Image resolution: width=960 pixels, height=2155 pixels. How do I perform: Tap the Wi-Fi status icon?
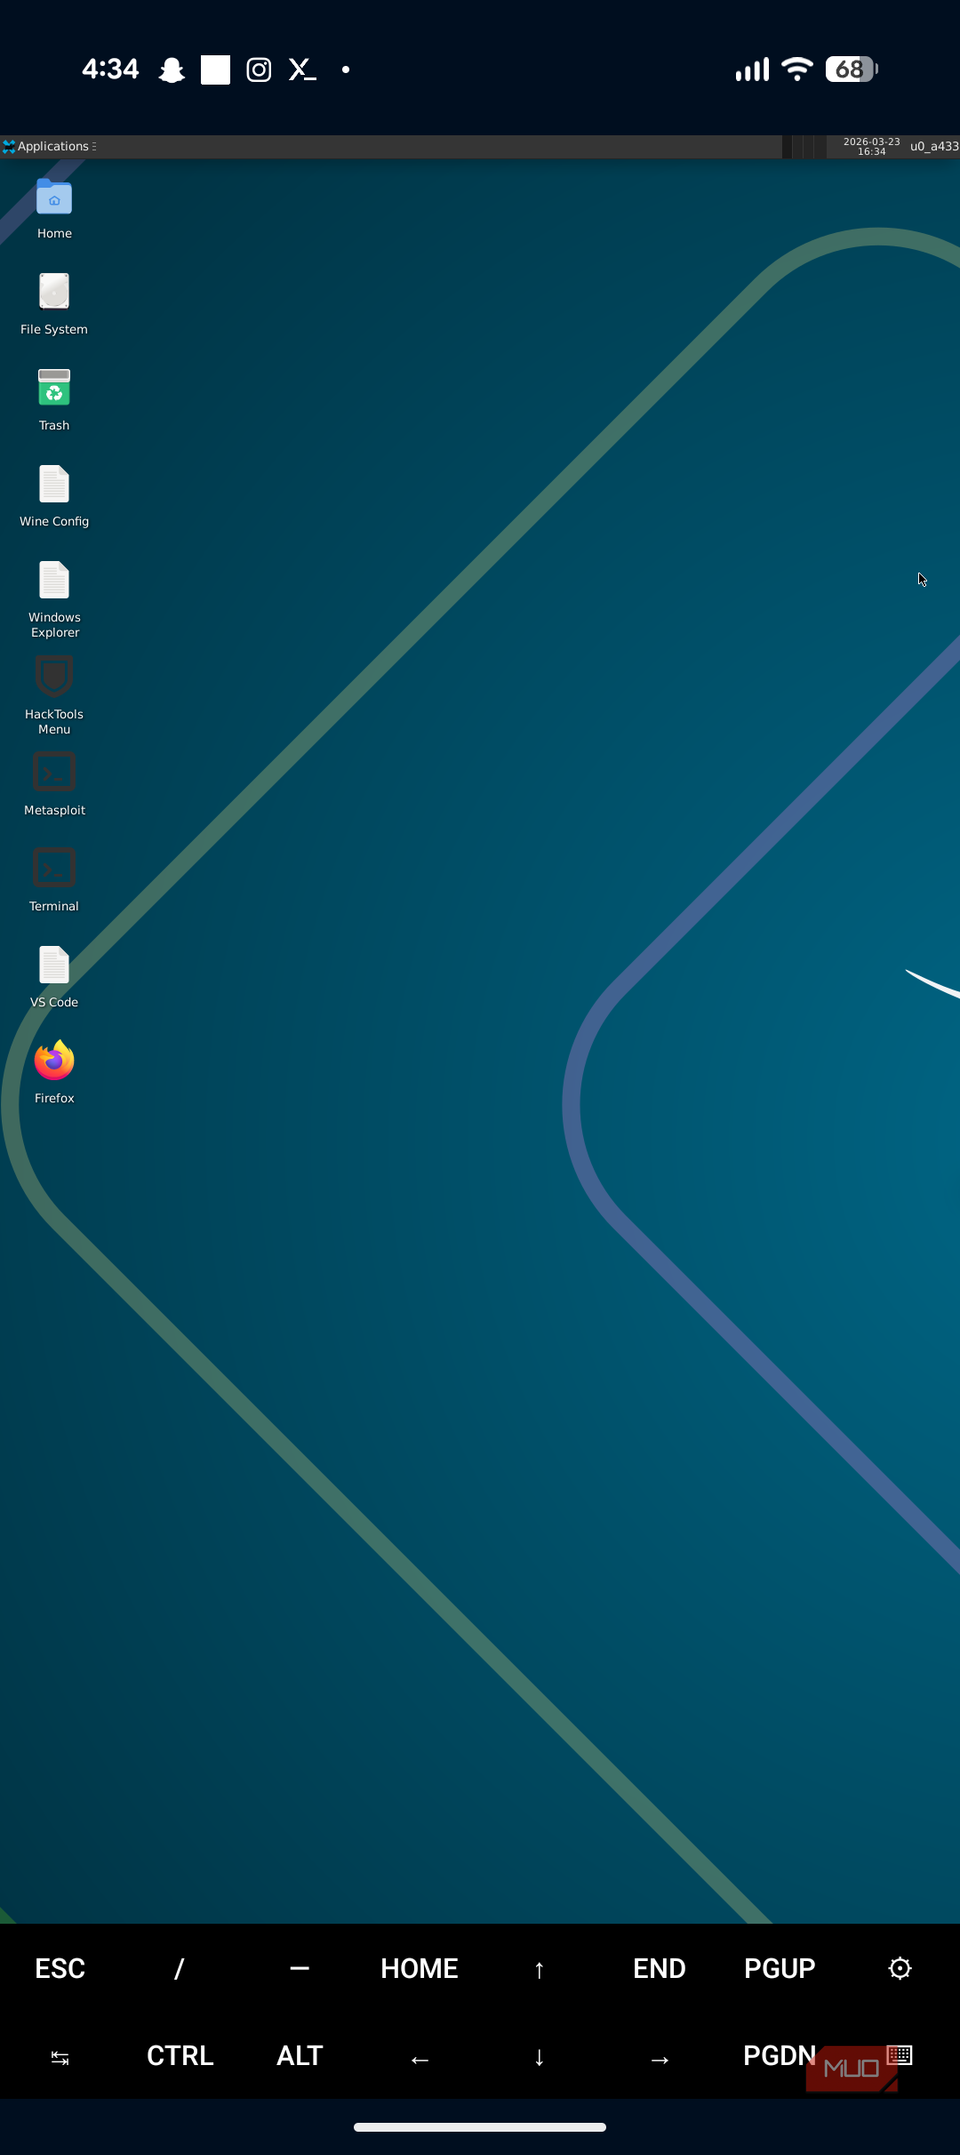pyautogui.click(x=797, y=69)
